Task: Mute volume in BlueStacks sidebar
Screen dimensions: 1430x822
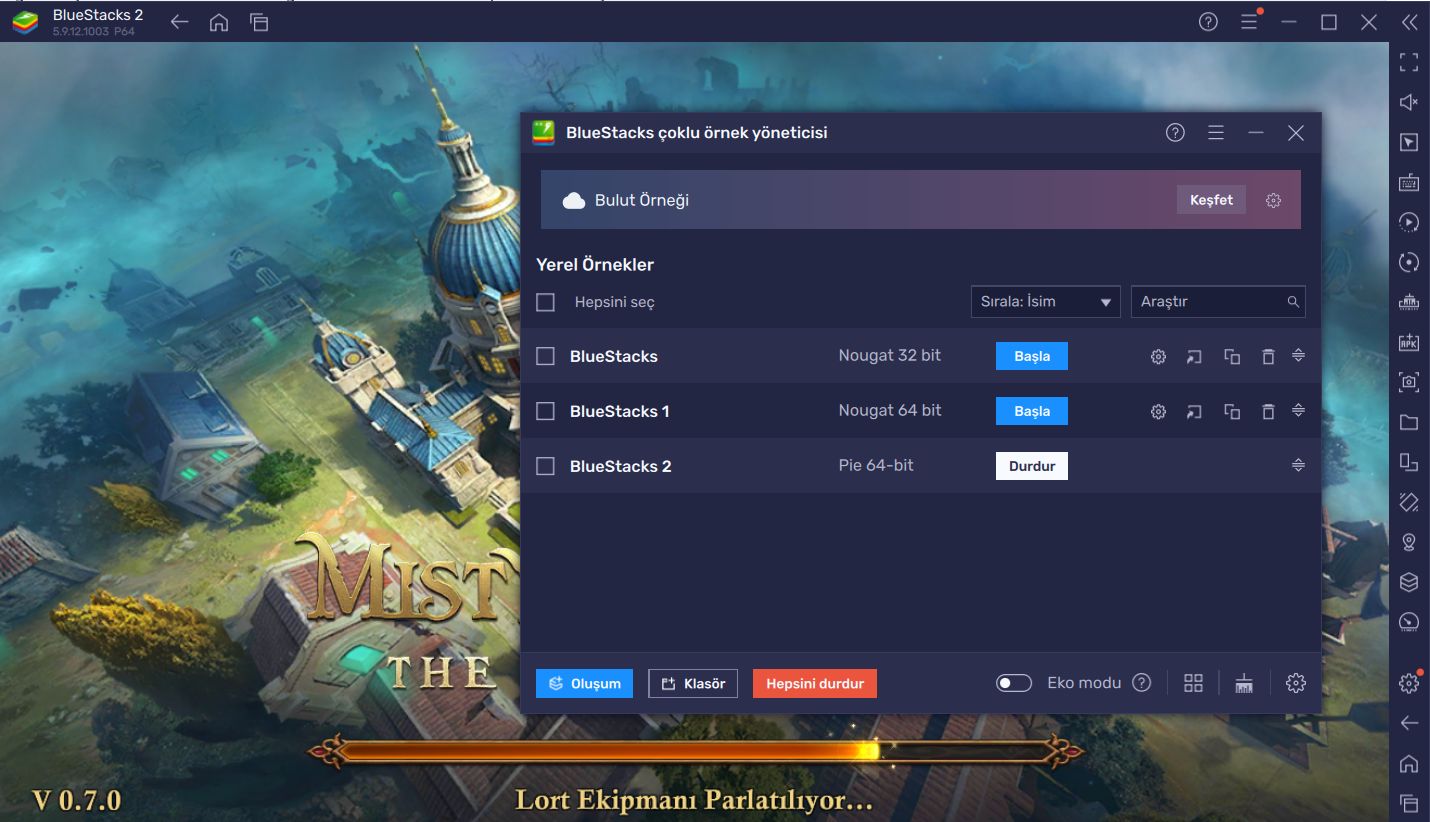Action: click(1409, 102)
